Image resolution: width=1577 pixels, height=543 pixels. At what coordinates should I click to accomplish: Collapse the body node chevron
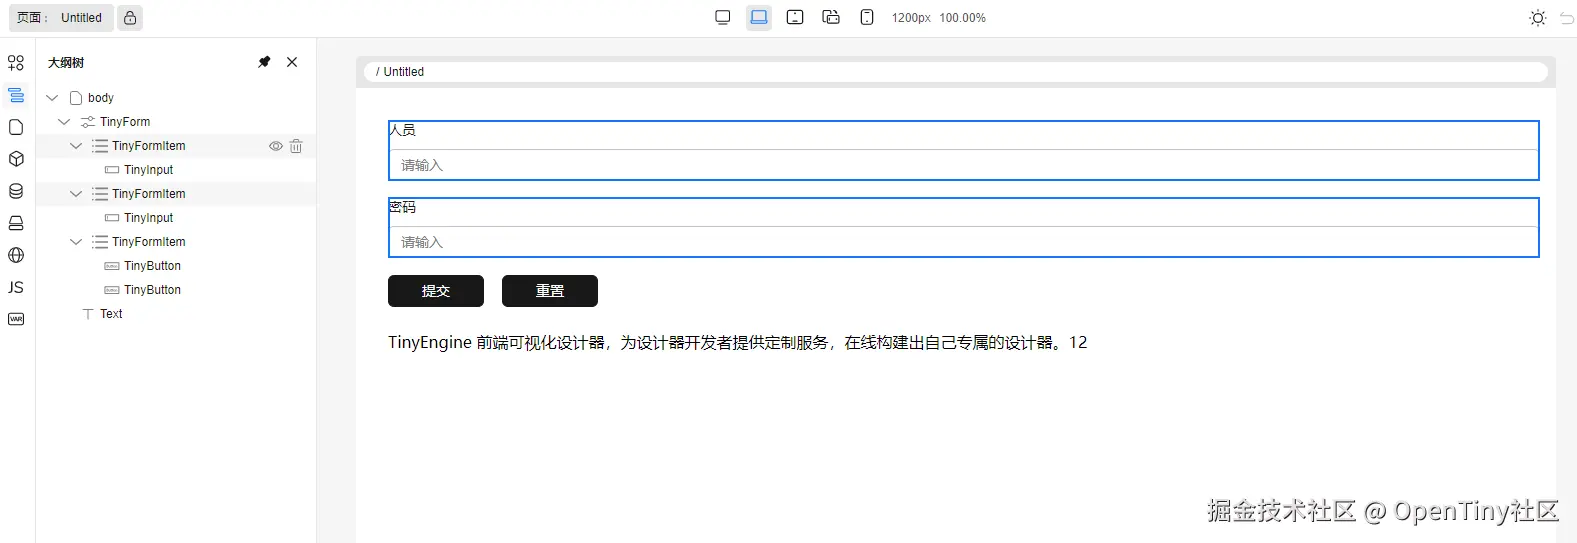coord(52,98)
